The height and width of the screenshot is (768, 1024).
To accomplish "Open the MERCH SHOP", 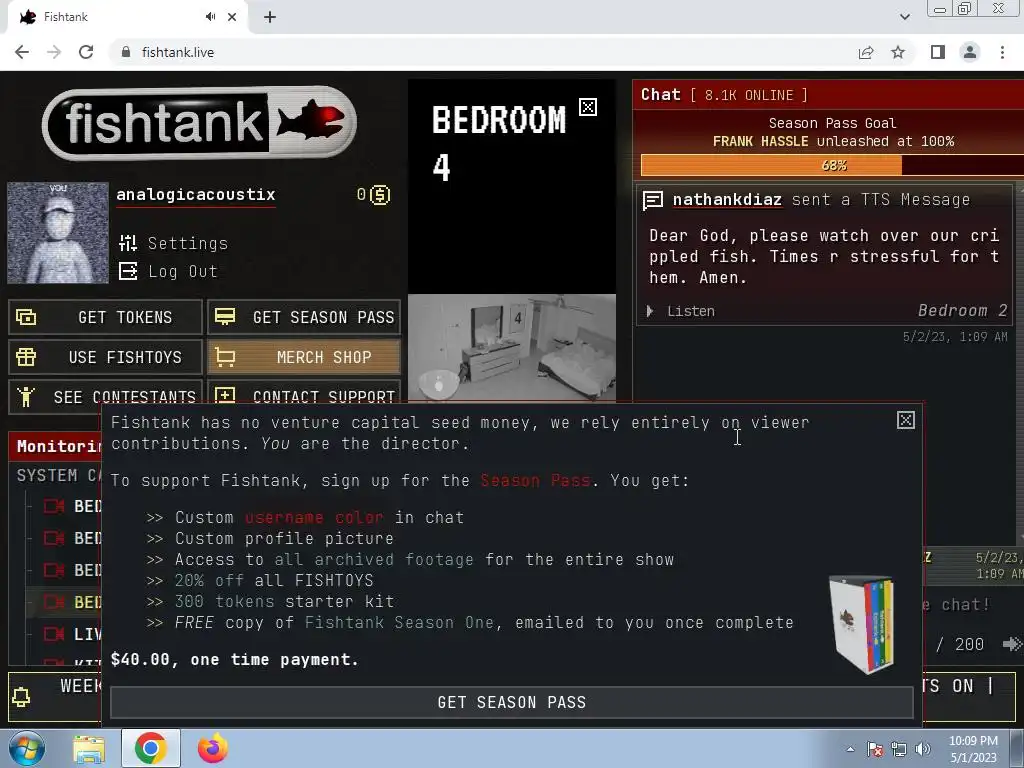I will (x=304, y=357).
